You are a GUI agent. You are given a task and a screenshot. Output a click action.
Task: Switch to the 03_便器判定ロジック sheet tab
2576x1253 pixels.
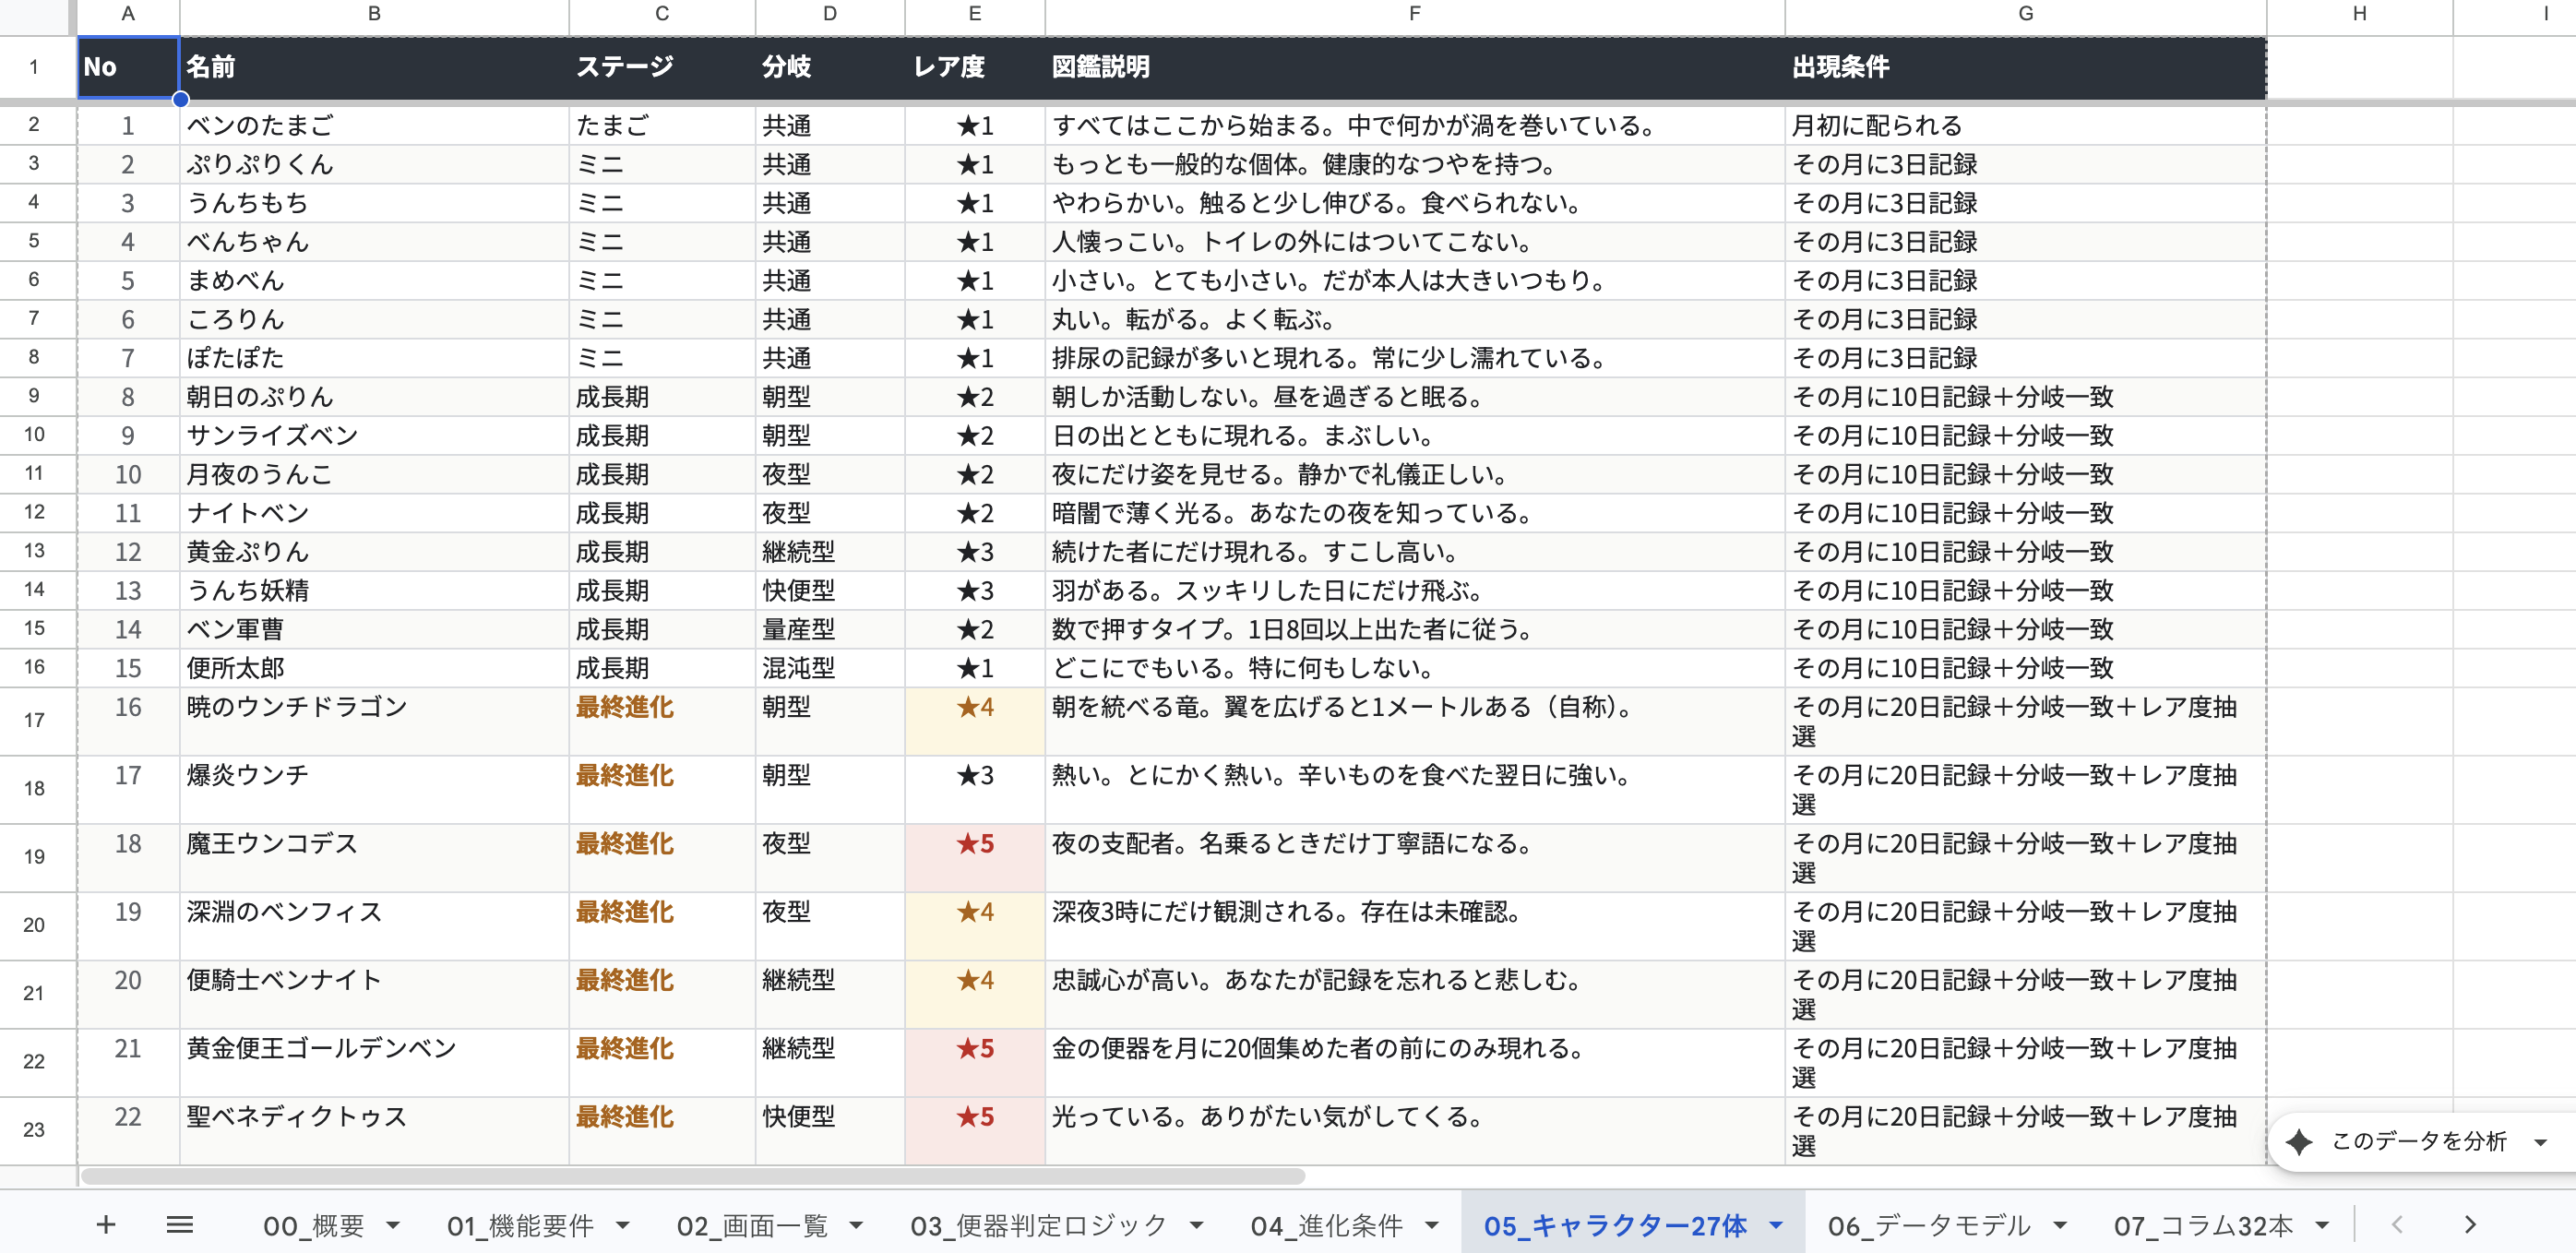[x=1038, y=1225]
